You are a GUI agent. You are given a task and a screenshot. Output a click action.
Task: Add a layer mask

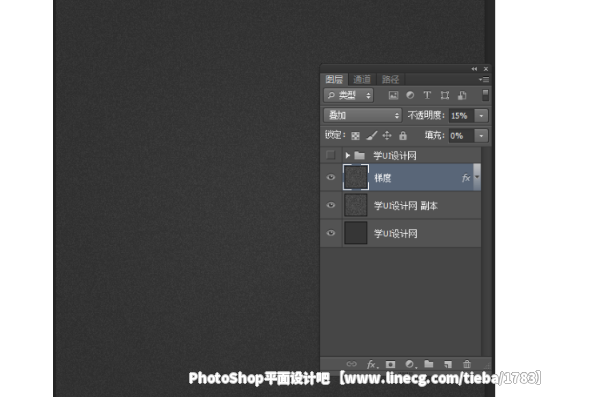click(390, 364)
